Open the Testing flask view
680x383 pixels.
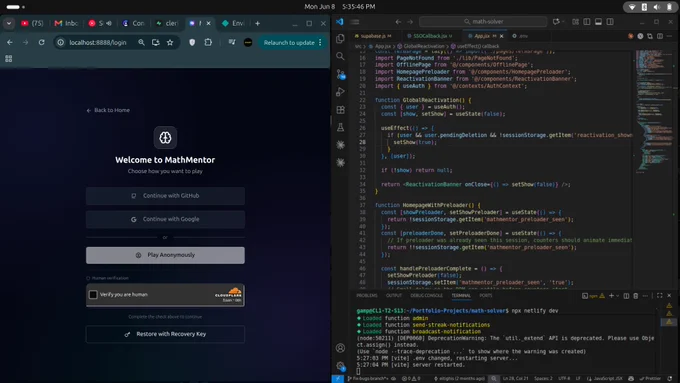pos(340,127)
